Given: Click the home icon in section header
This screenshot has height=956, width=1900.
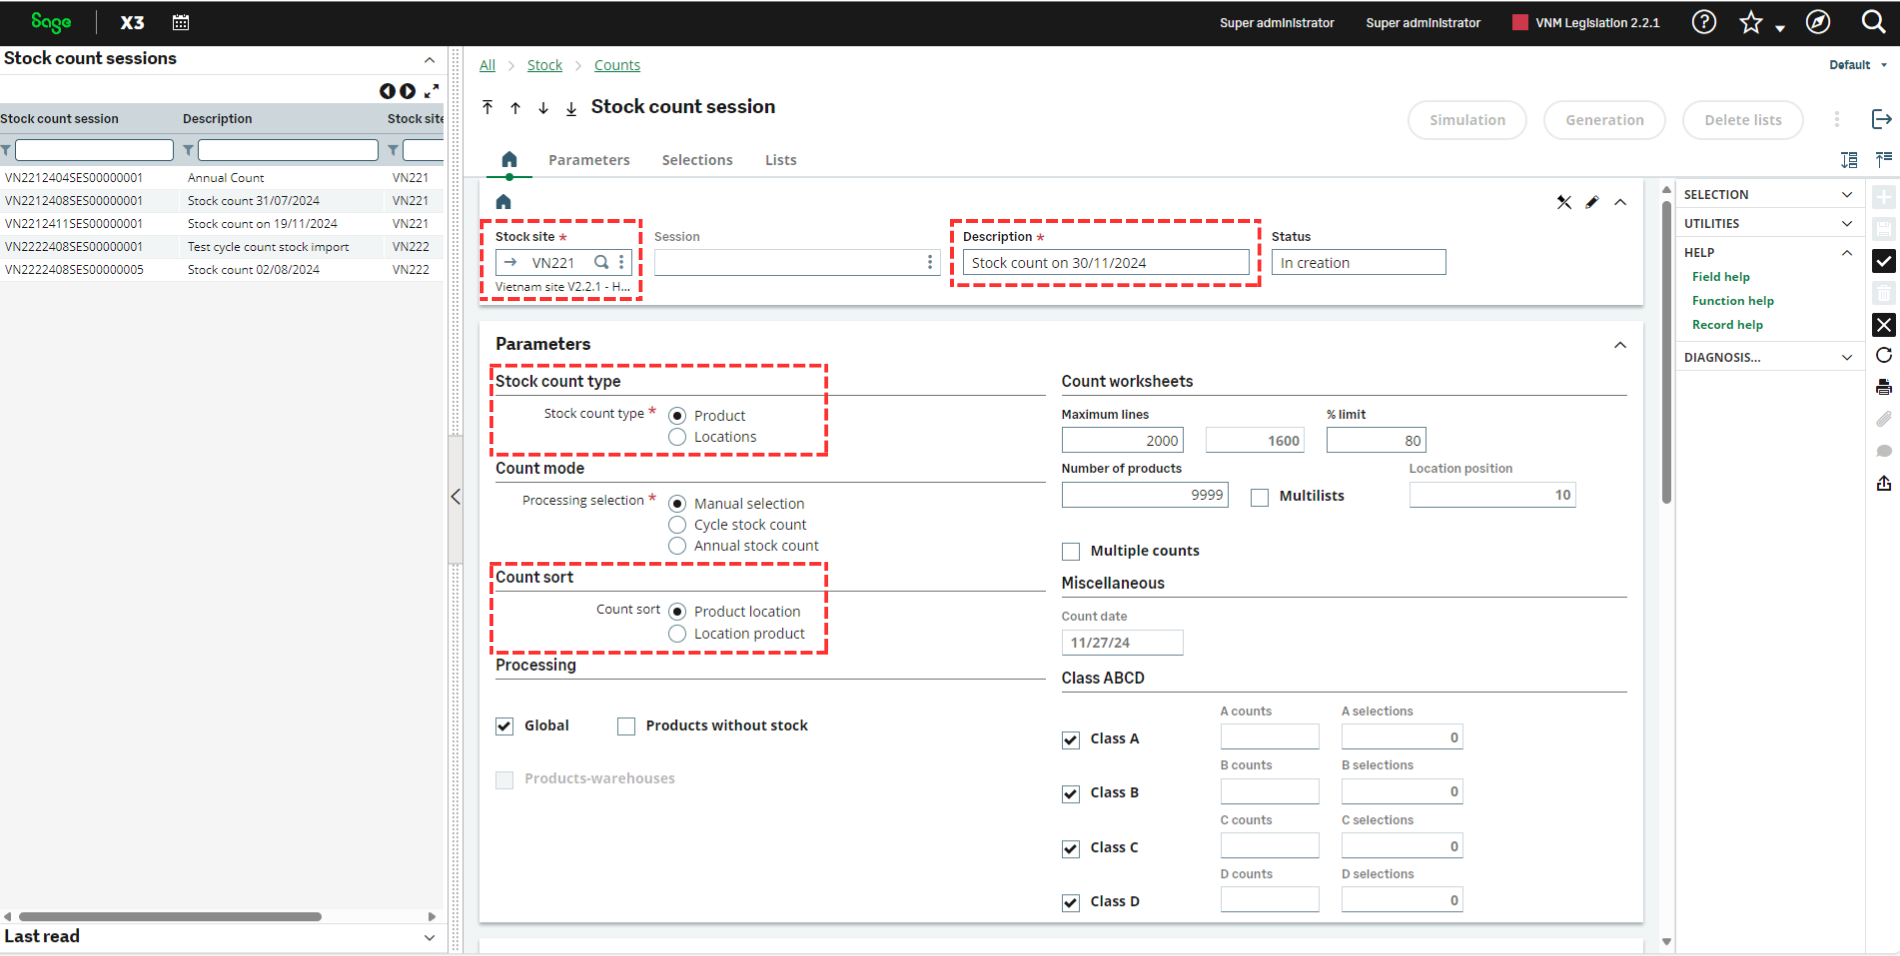Looking at the screenshot, I should pyautogui.click(x=503, y=202).
